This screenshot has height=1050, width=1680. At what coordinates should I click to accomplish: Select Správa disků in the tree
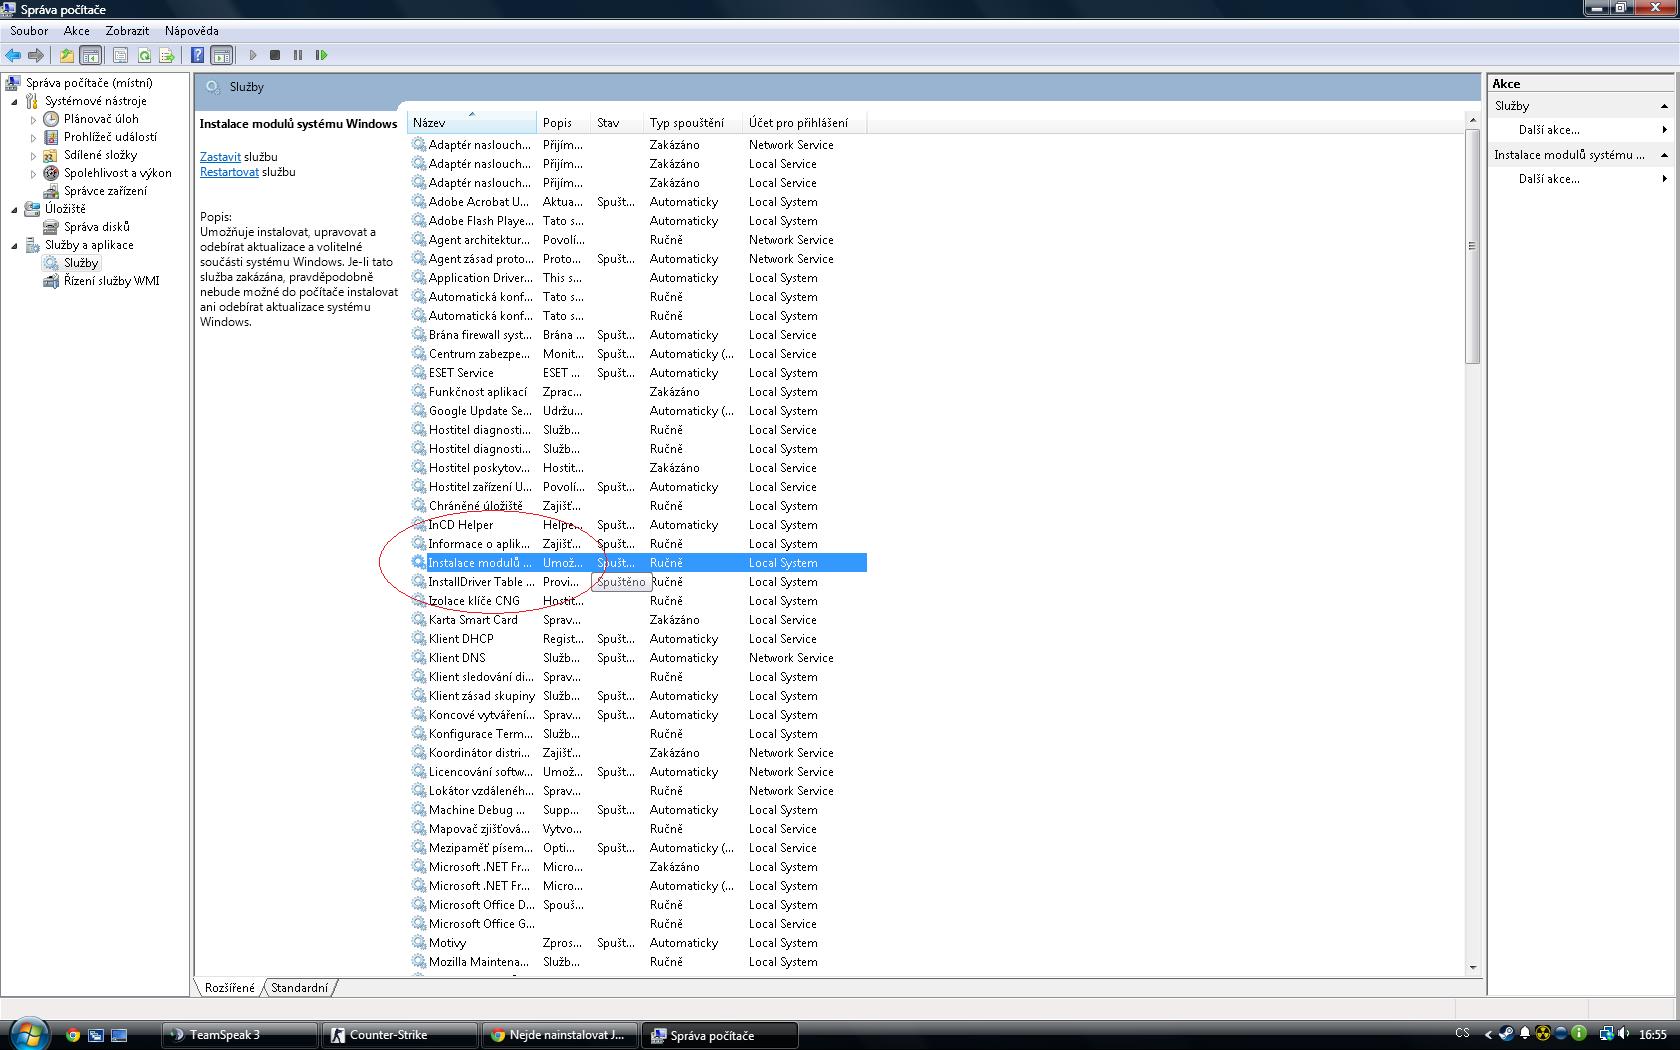[96, 227]
